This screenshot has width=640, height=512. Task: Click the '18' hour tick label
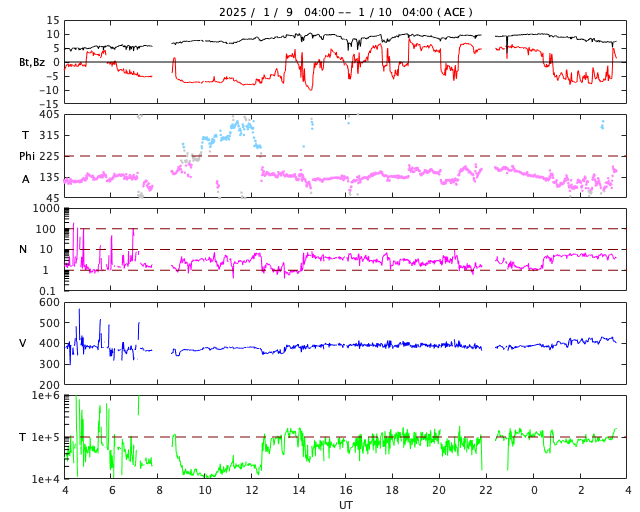point(392,490)
